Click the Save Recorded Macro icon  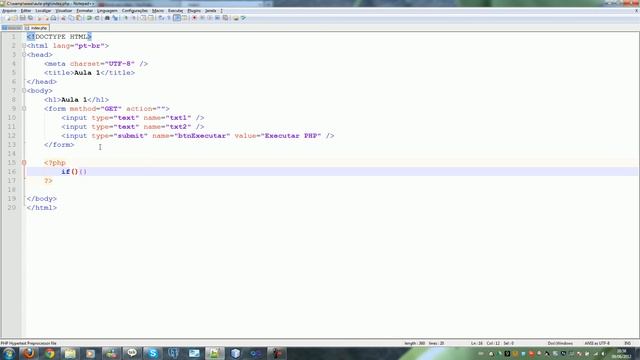point(225,18)
